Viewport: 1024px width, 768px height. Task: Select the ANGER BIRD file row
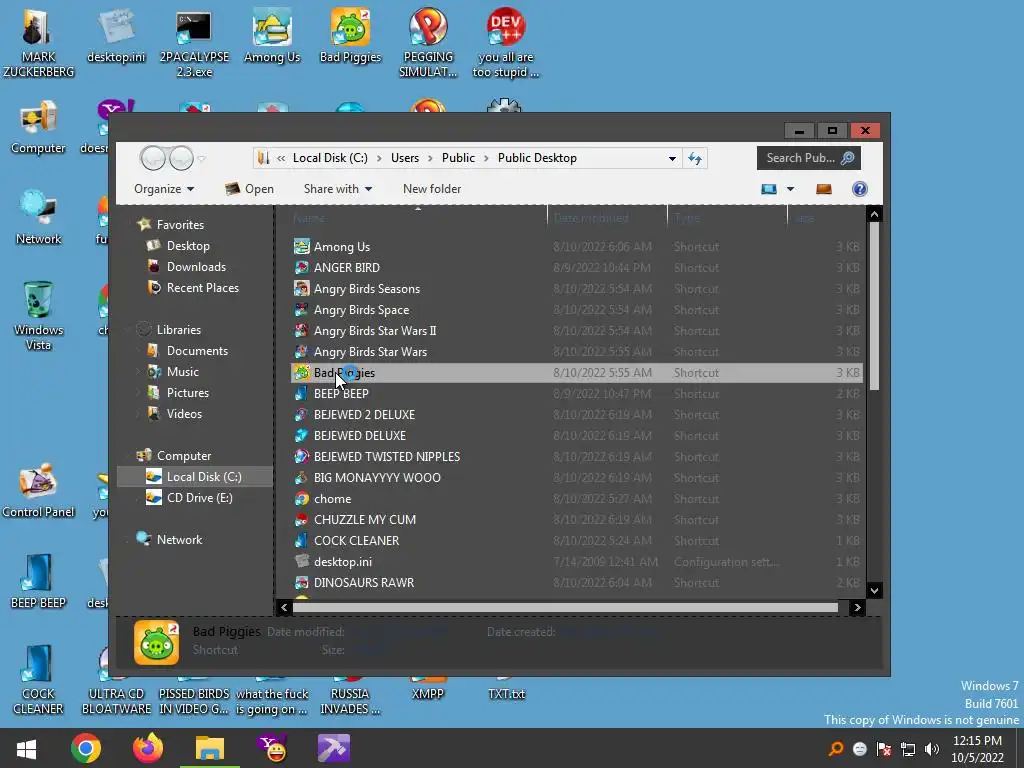click(x=577, y=268)
